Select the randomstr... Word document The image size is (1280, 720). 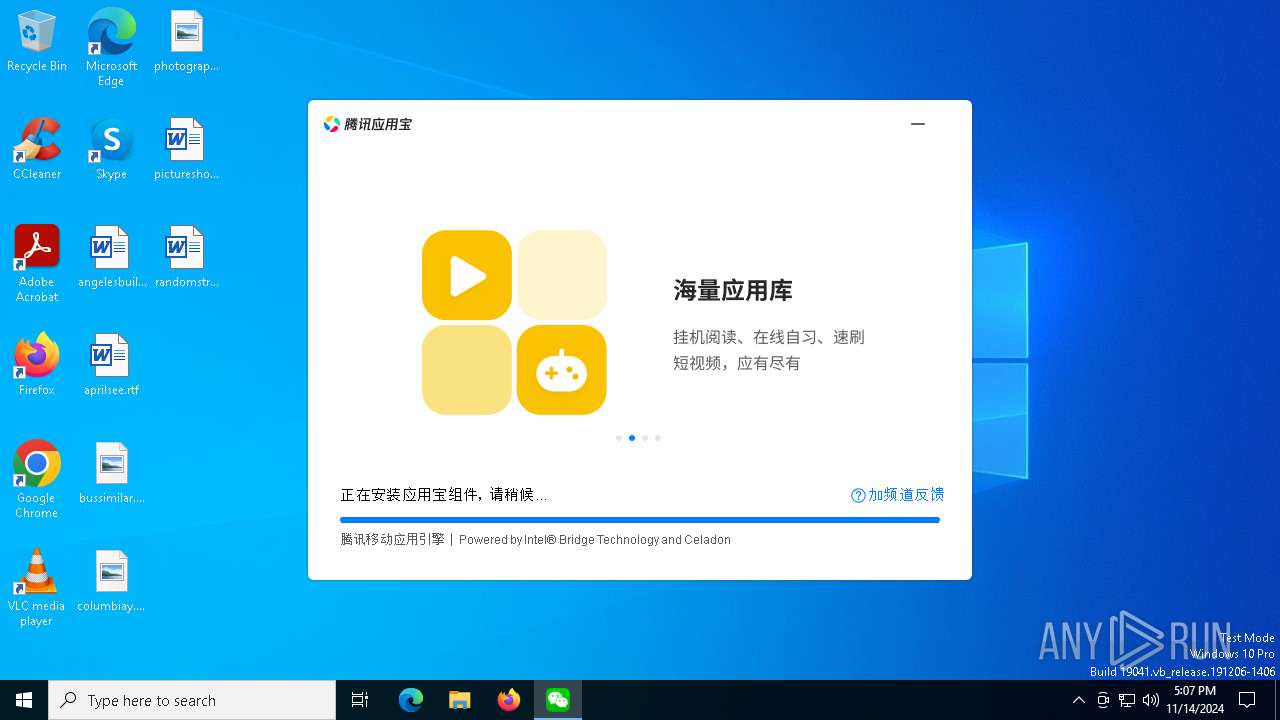tap(186, 258)
